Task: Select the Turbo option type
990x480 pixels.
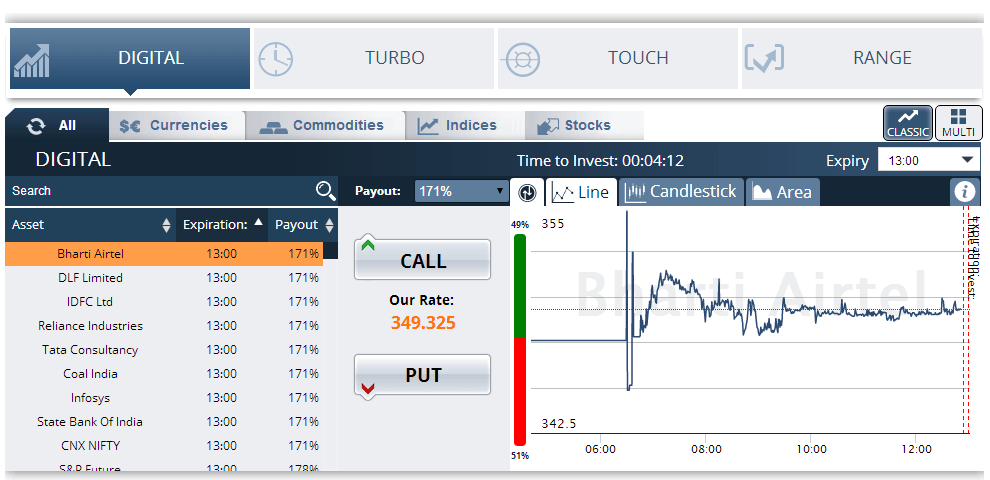Action: coord(374,58)
